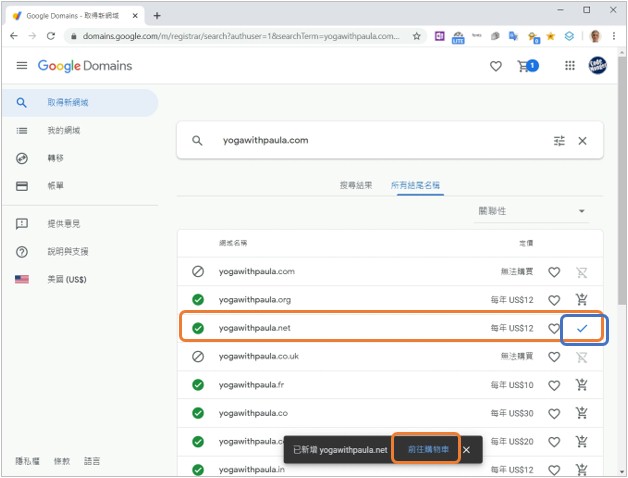Open the shopping cart with 1 item
Image resolution: width=628 pixels, height=478 pixels.
click(x=527, y=66)
